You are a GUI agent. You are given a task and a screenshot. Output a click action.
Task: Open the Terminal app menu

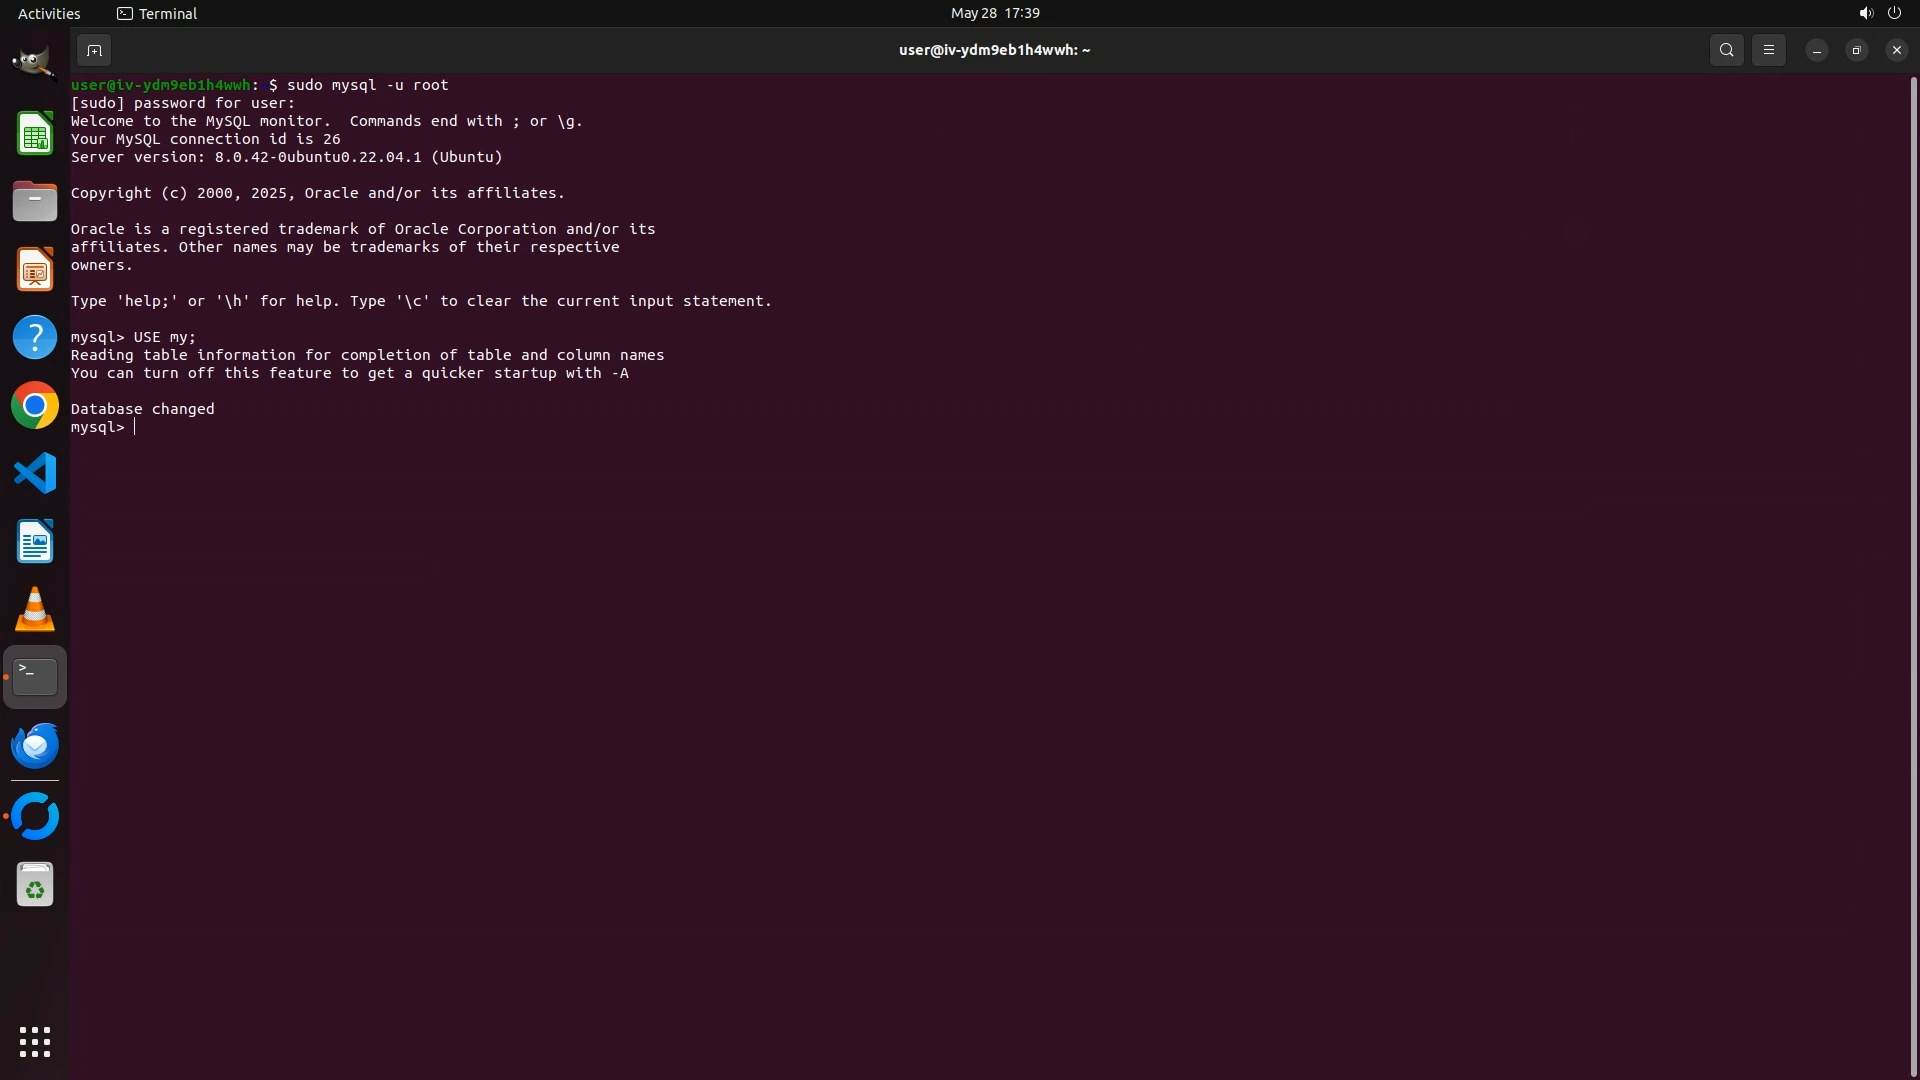click(157, 13)
